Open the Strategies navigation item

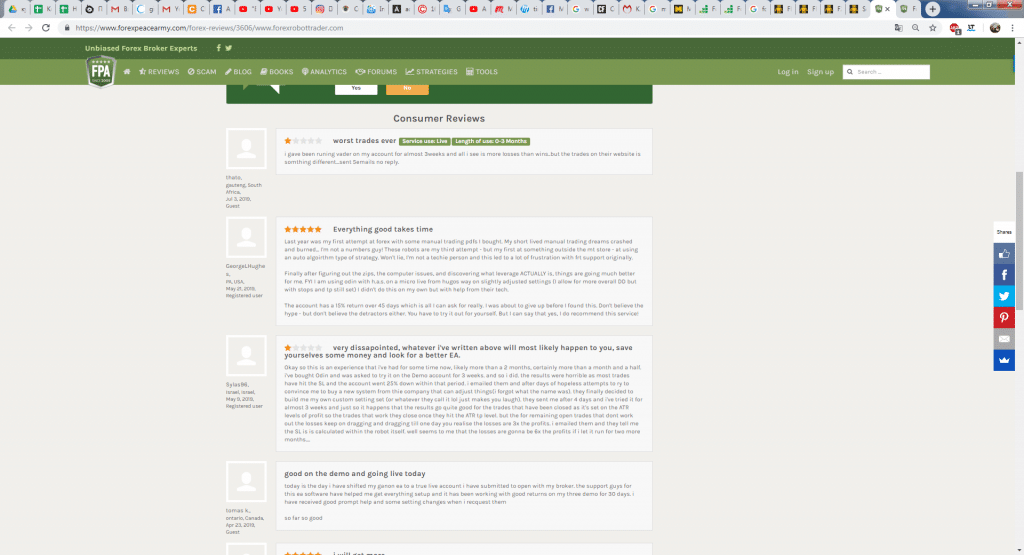tap(432, 72)
